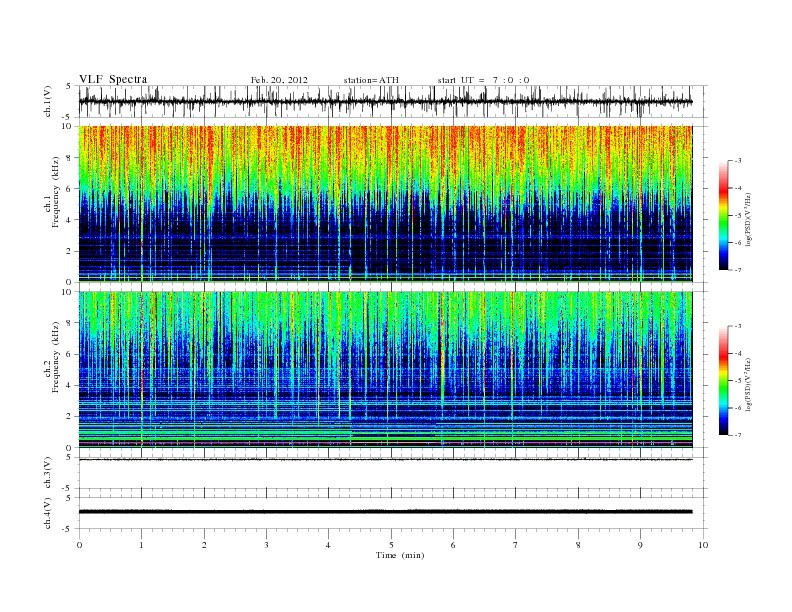The height and width of the screenshot is (612, 792).
Task: Click the '1' tick label on Time axis
Action: (x=141, y=545)
